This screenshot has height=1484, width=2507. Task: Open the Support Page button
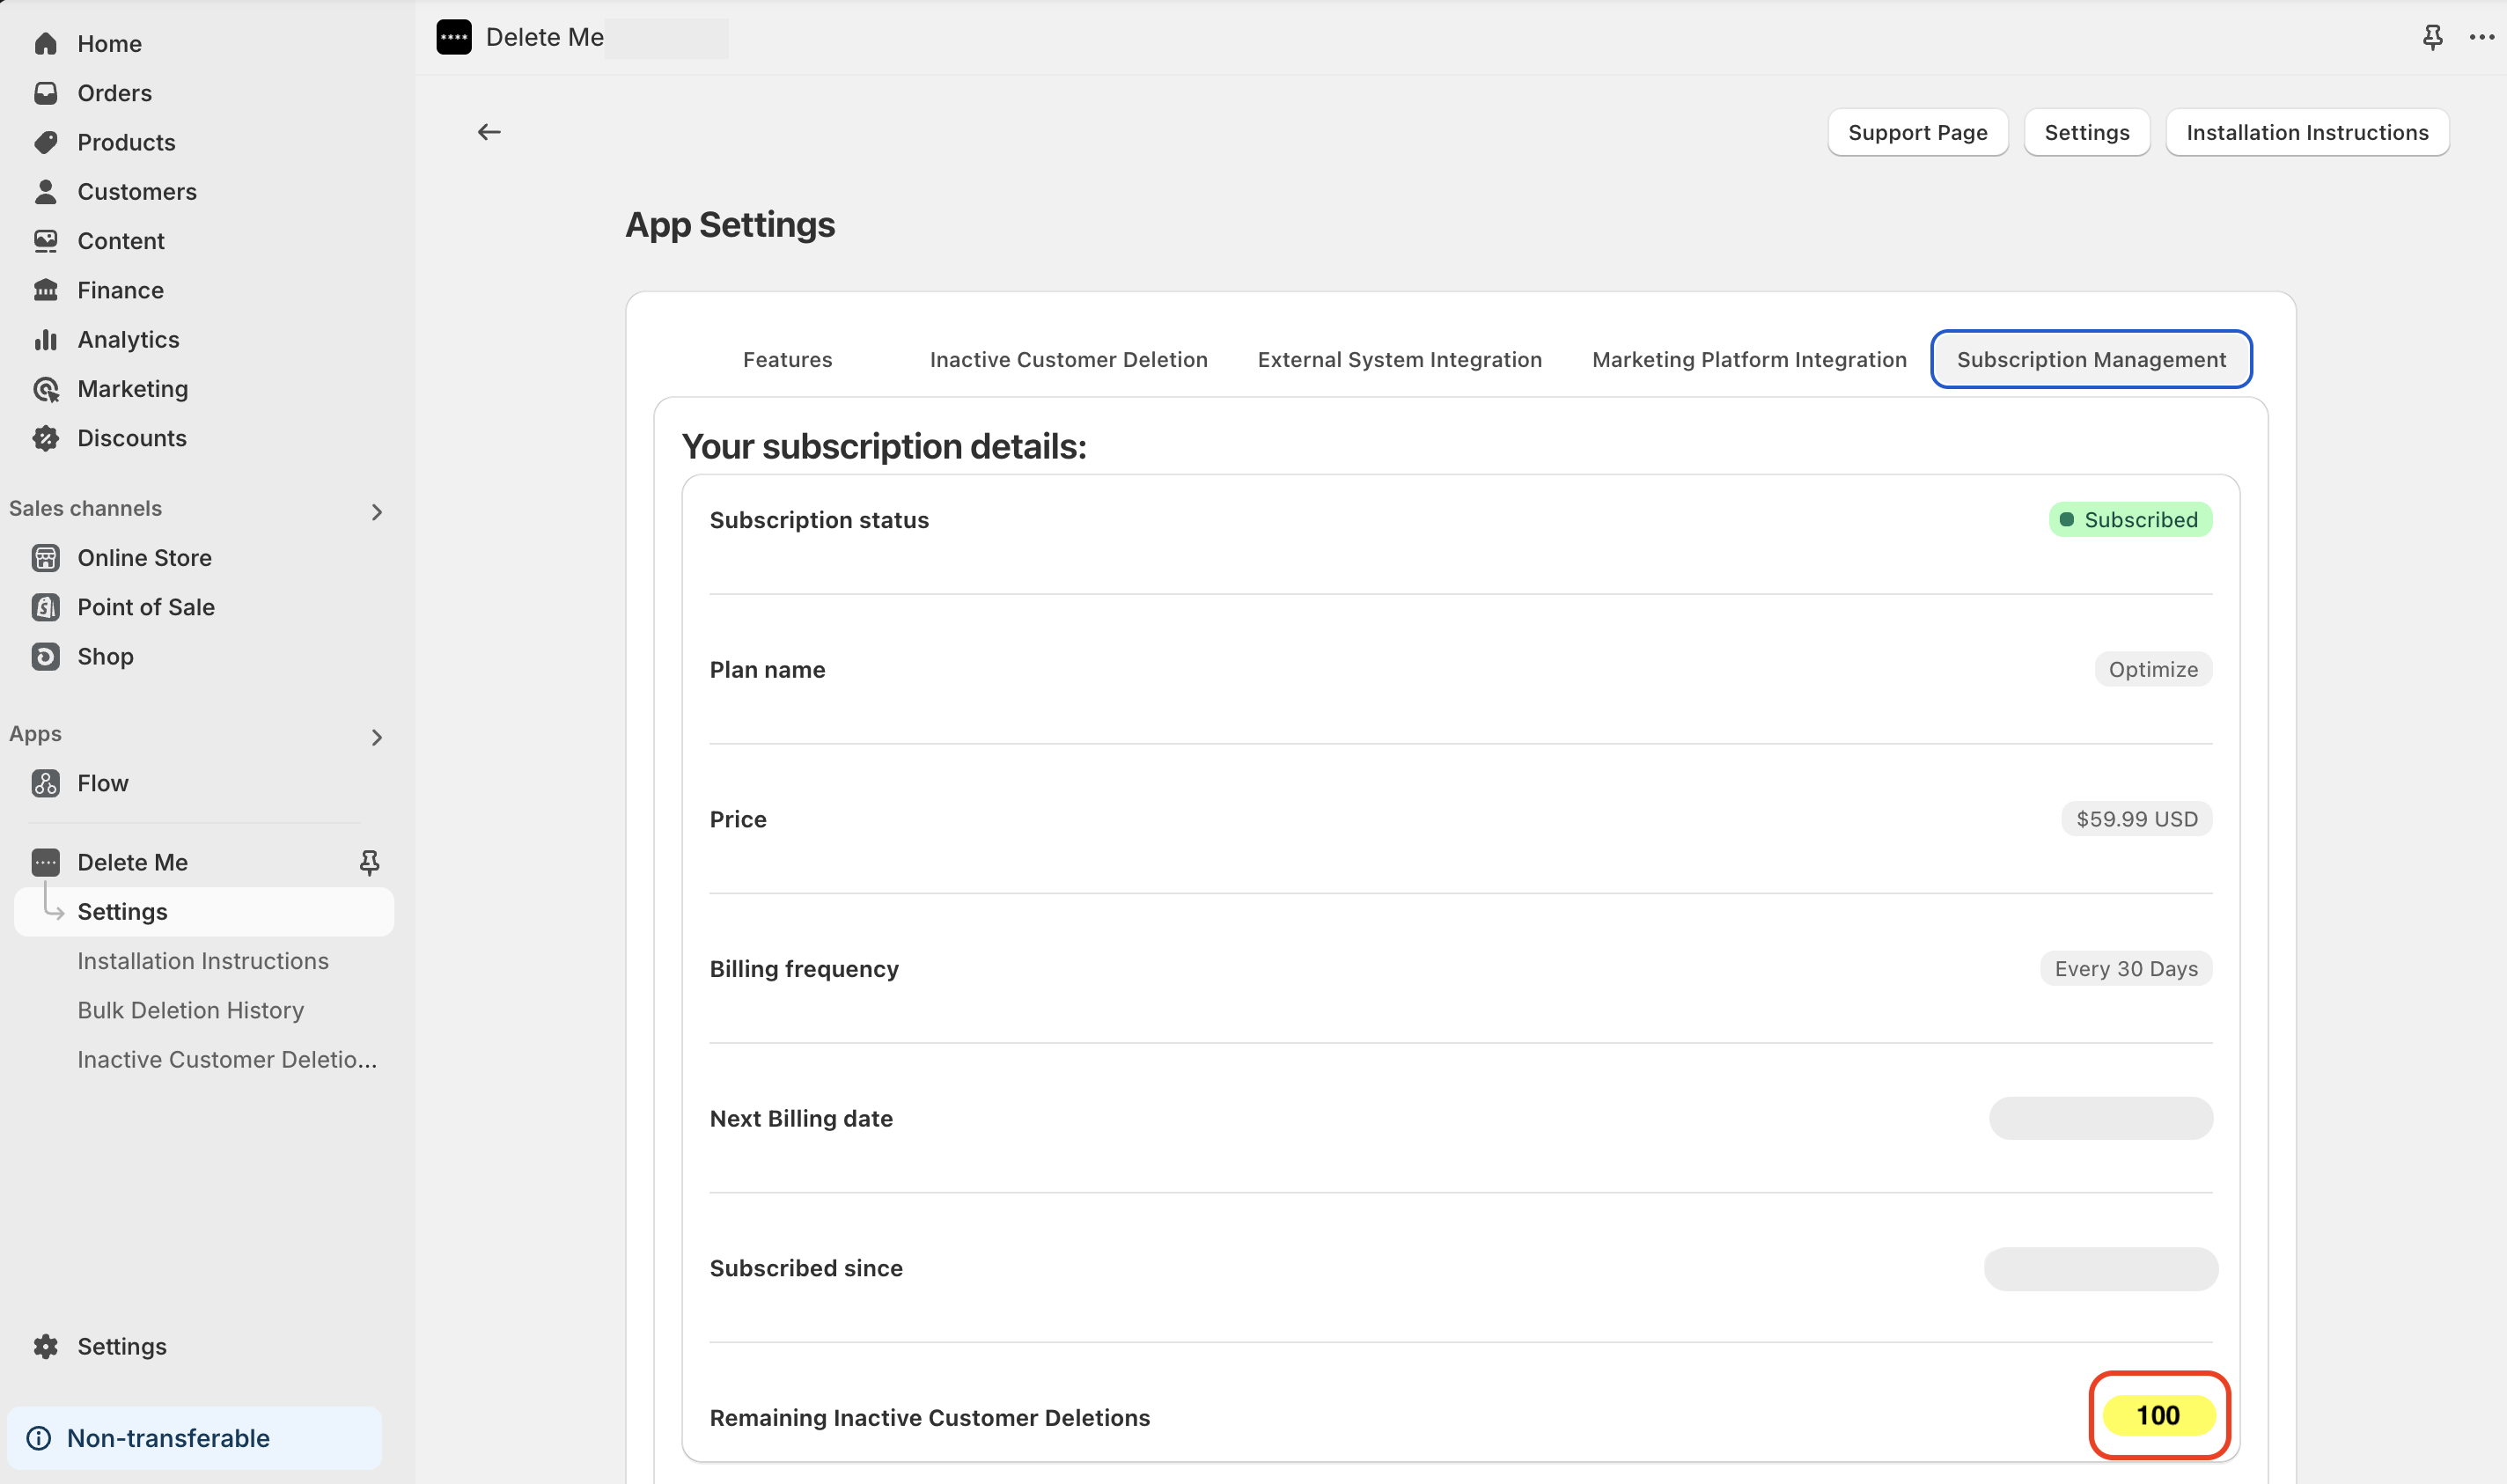(x=1917, y=132)
